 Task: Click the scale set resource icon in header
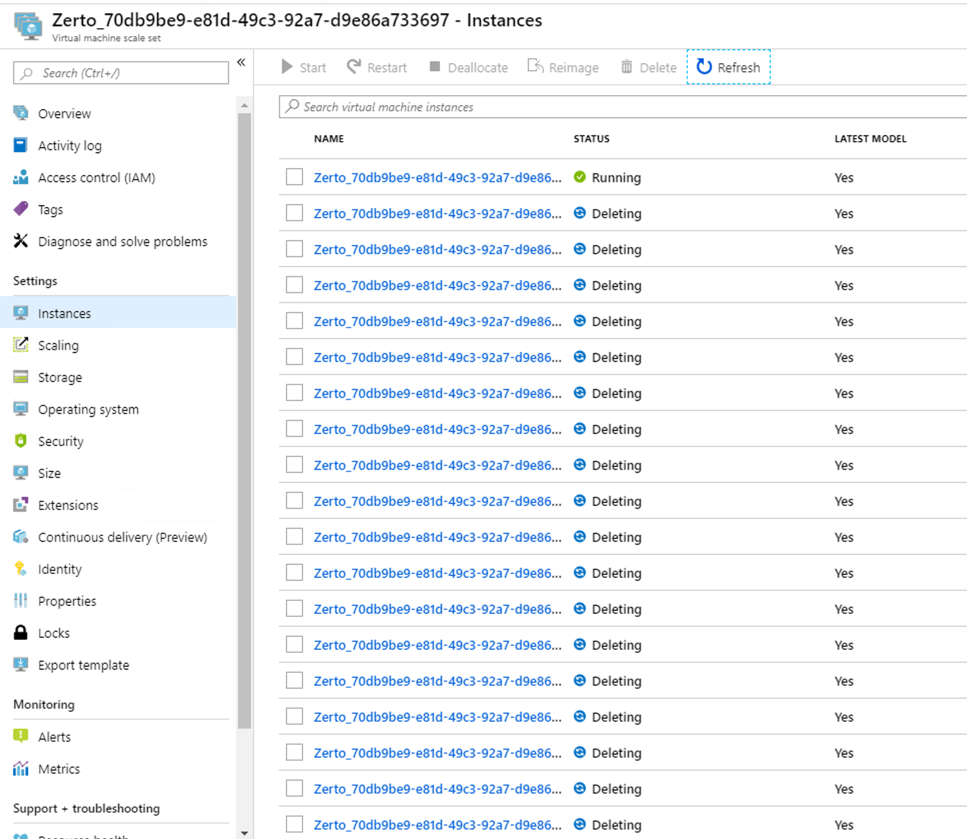pos(28,27)
